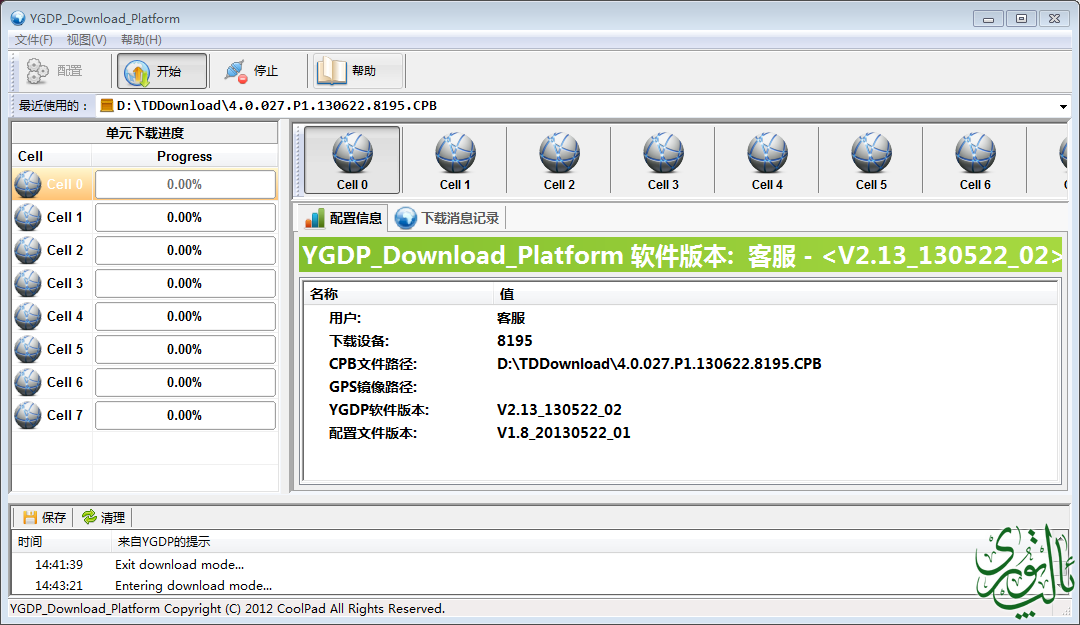The width and height of the screenshot is (1080, 625).
Task: Click value V1.8_20130522_01
Action: (563, 433)
